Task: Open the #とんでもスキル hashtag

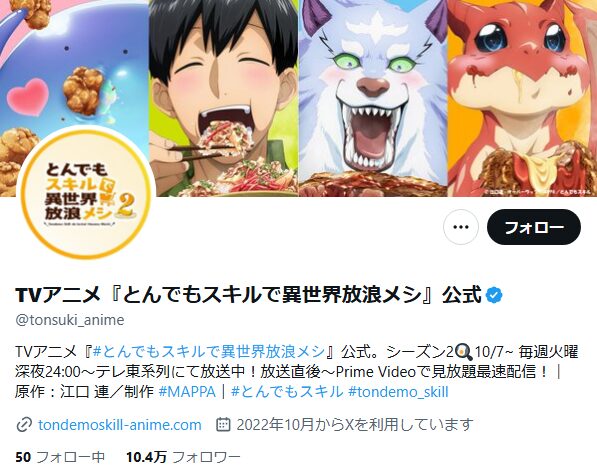Action: (x=287, y=392)
